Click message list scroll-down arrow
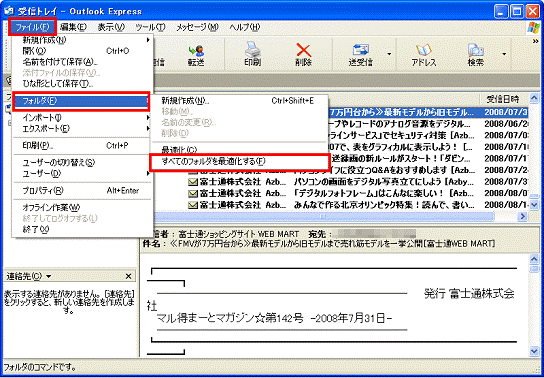Screen dimensions: 544x378 tap(534, 205)
